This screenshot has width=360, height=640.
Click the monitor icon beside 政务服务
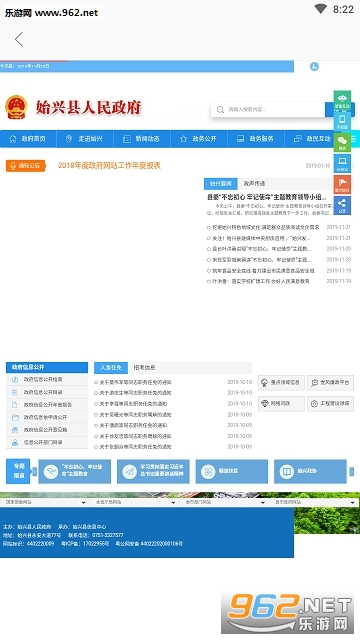pos(241,139)
